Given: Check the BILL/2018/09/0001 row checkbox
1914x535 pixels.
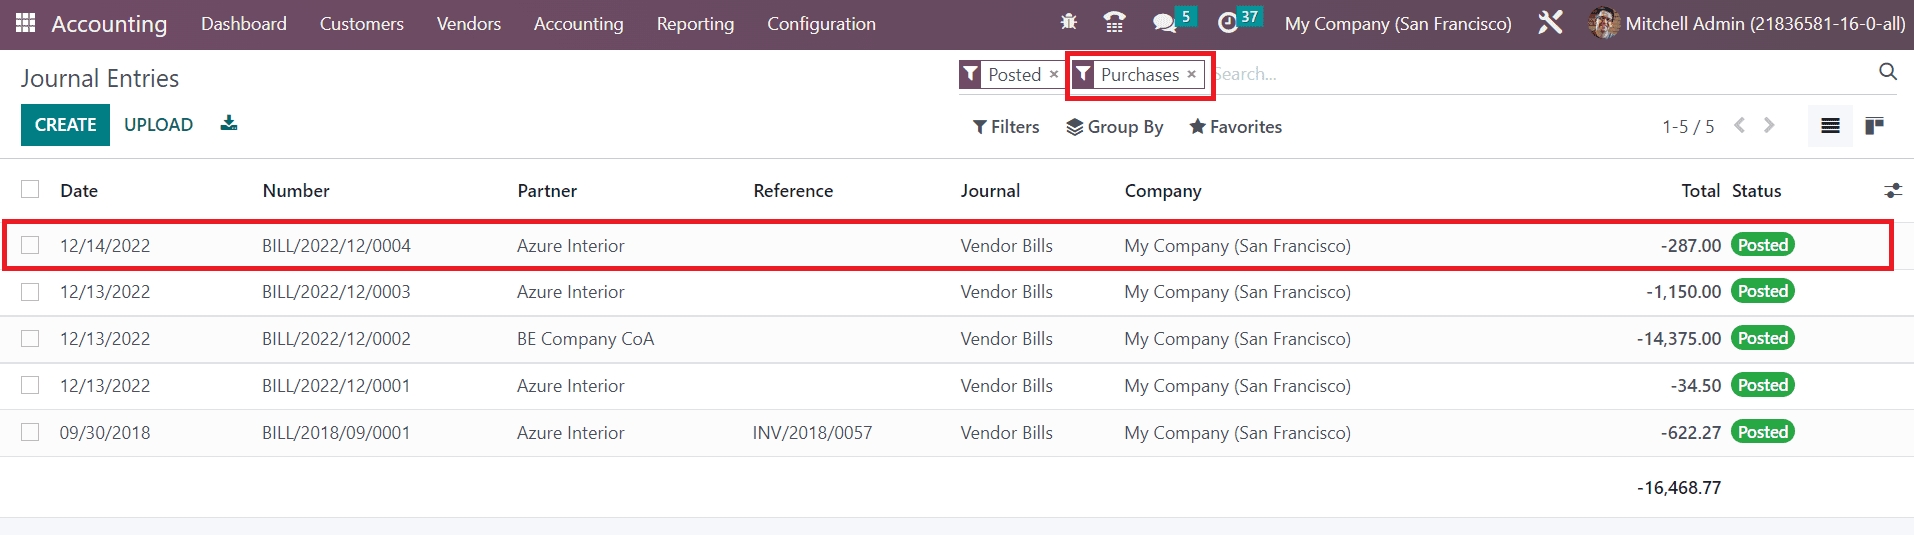Looking at the screenshot, I should coord(30,432).
